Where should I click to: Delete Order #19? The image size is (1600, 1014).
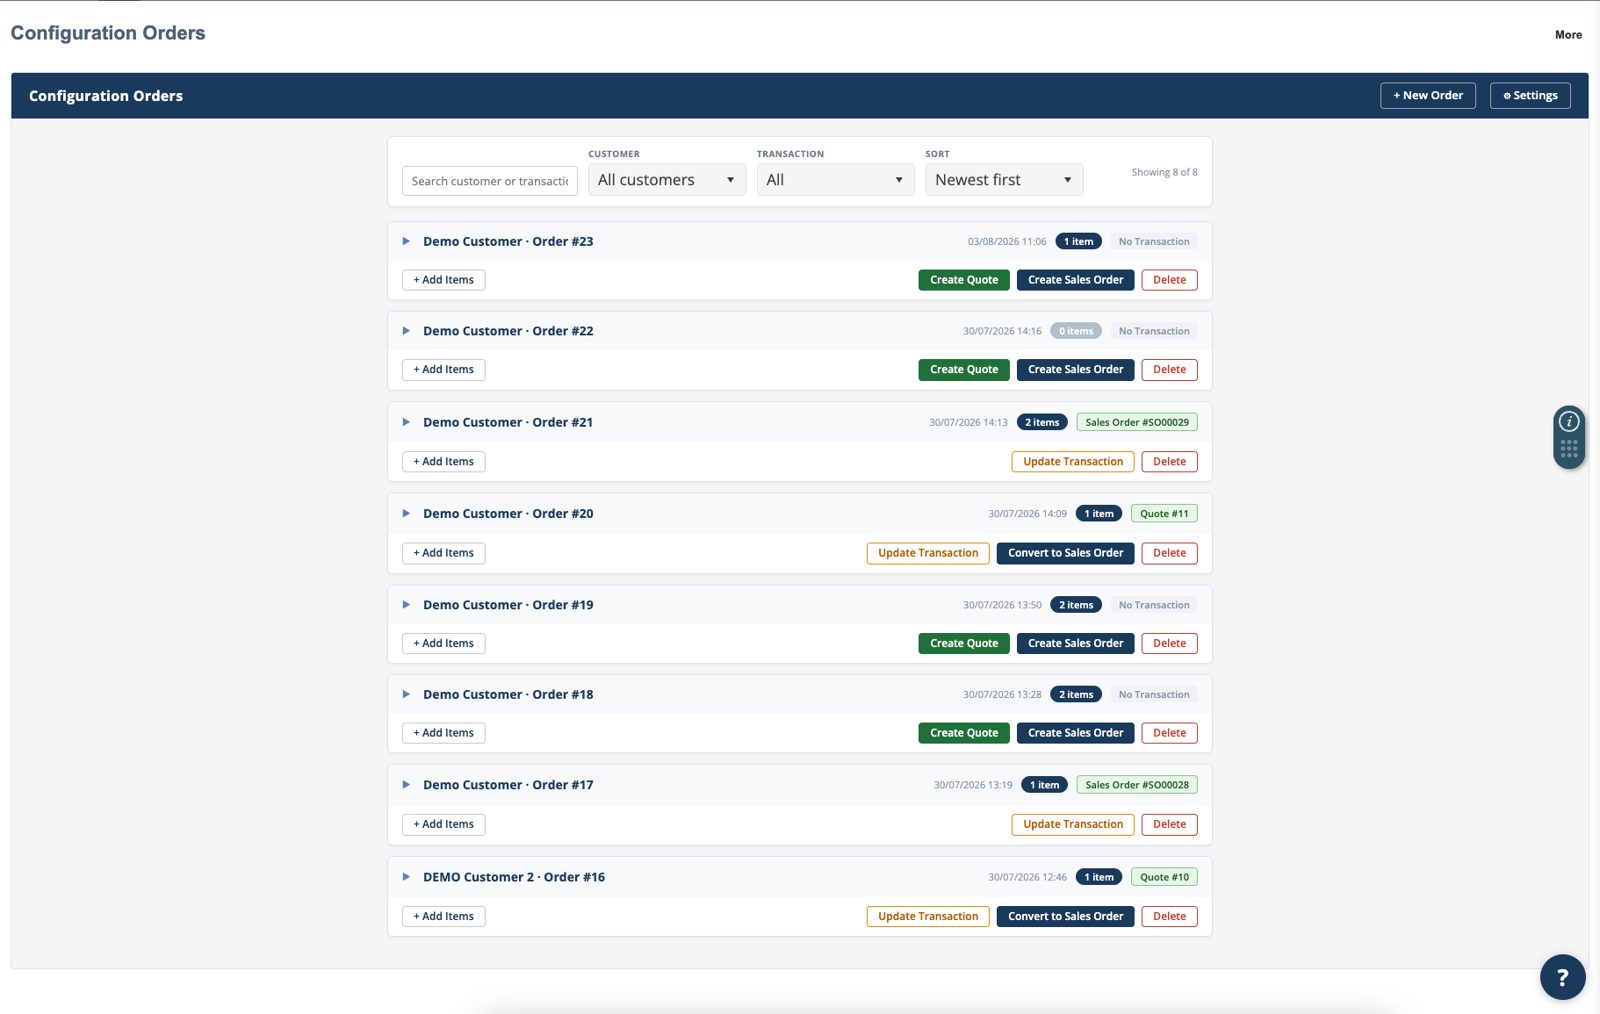tap(1169, 644)
